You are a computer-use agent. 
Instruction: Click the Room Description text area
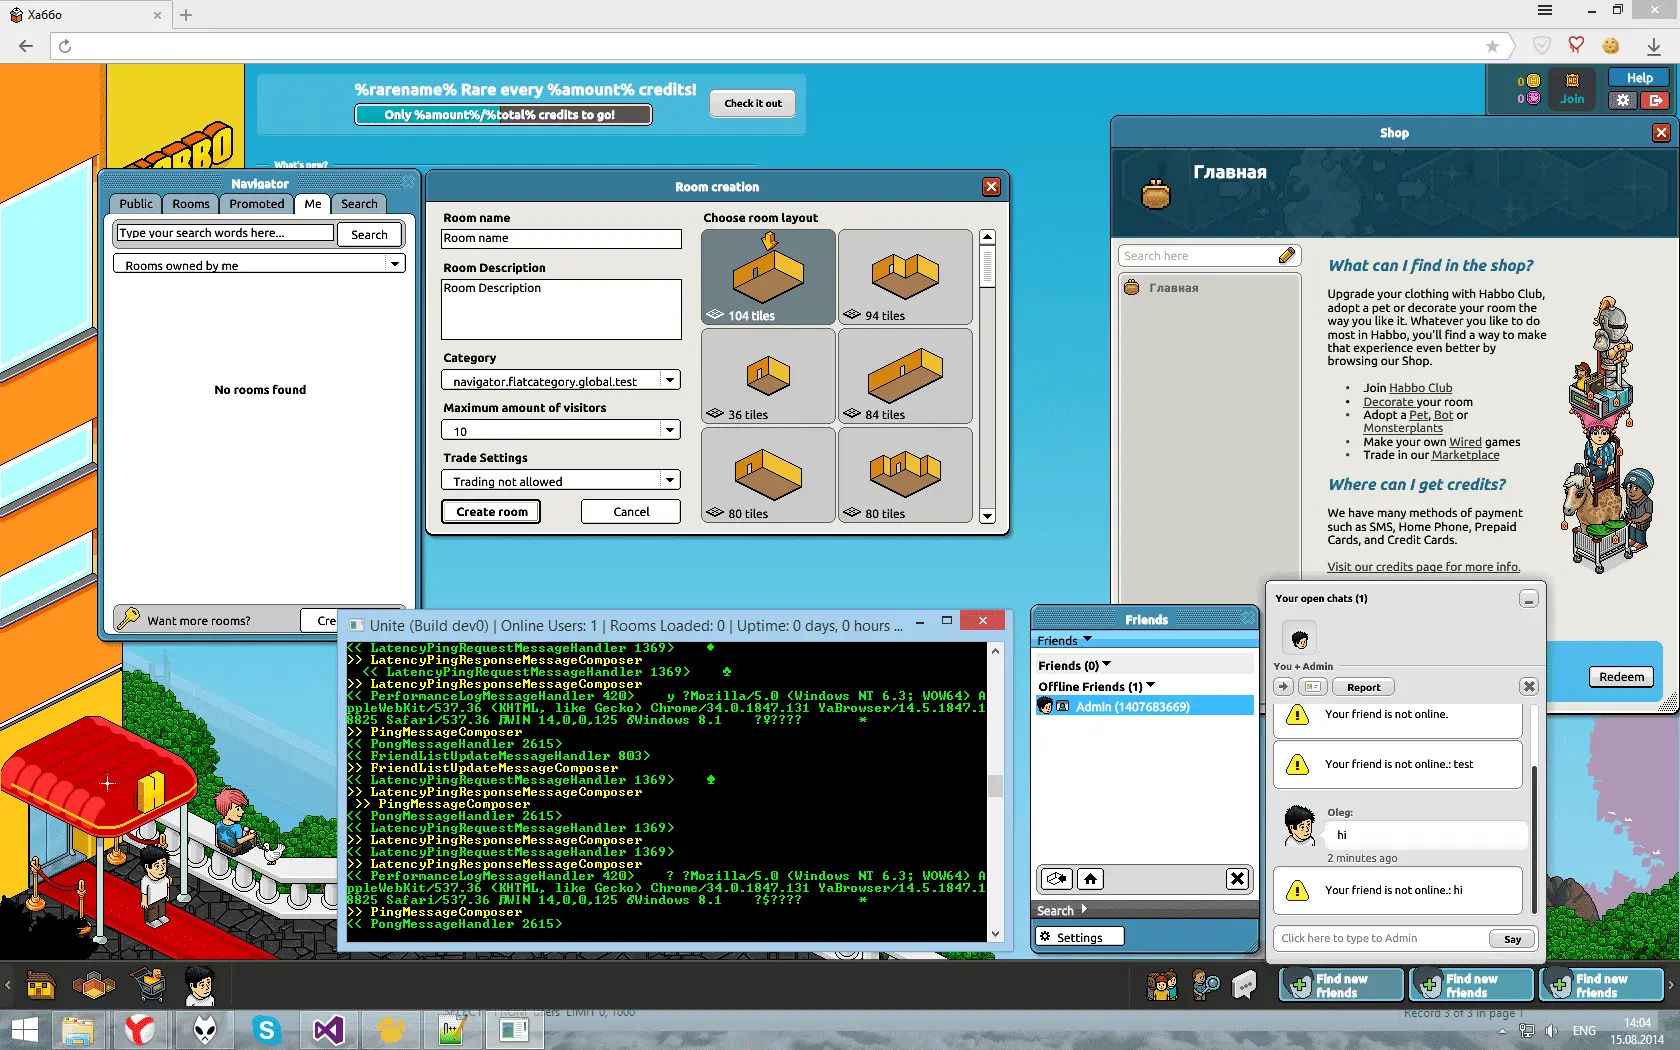tap(561, 309)
